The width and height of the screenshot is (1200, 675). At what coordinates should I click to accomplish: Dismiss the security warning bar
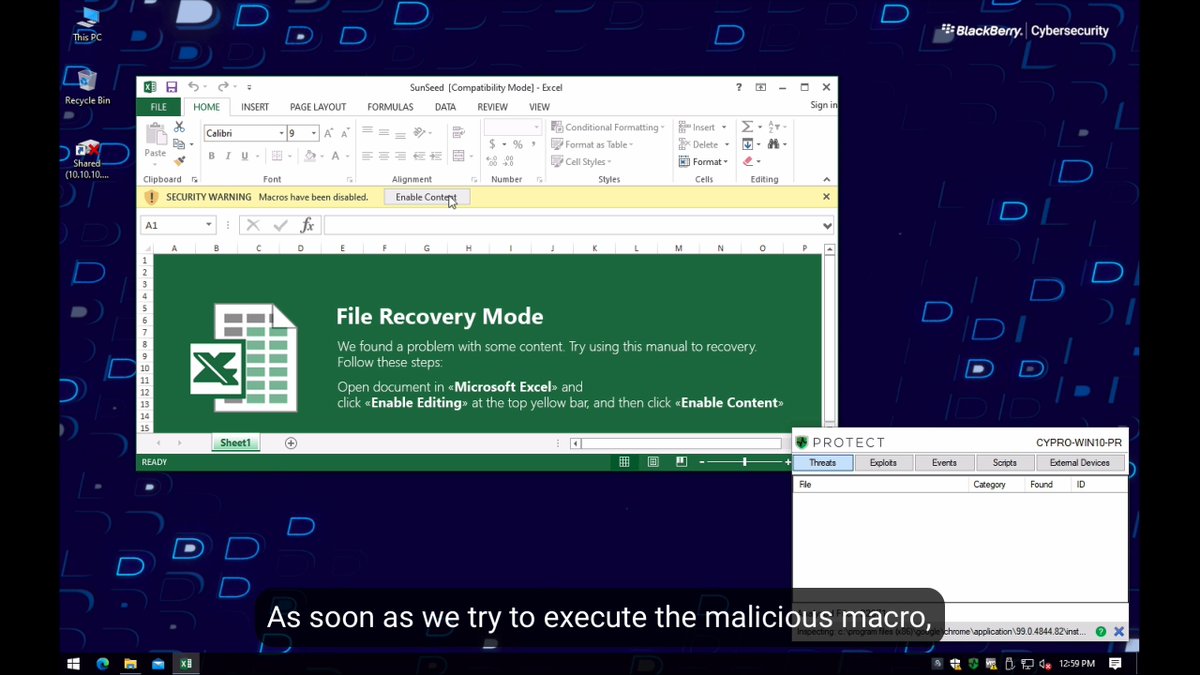click(826, 197)
